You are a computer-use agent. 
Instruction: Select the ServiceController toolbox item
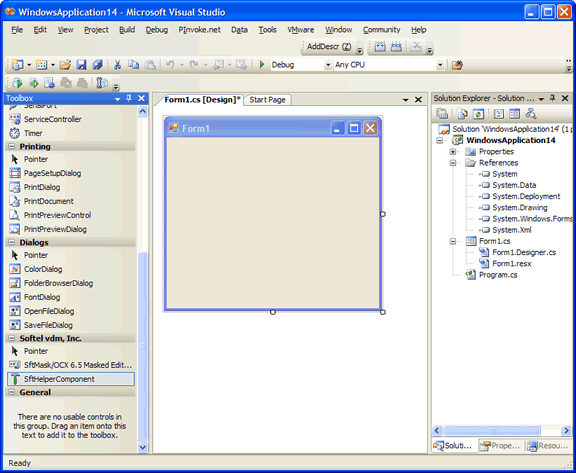point(71,119)
